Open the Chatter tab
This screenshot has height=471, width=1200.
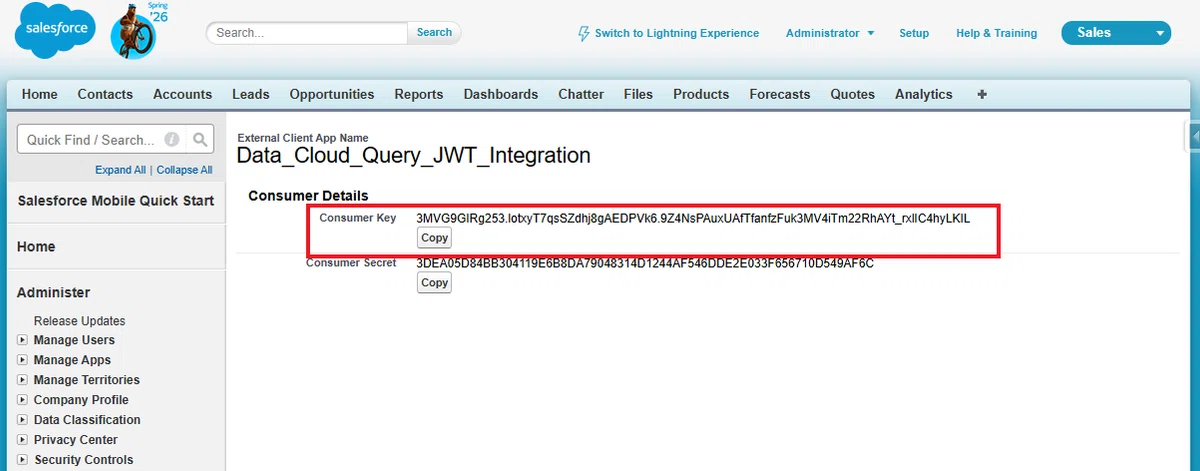coord(581,94)
